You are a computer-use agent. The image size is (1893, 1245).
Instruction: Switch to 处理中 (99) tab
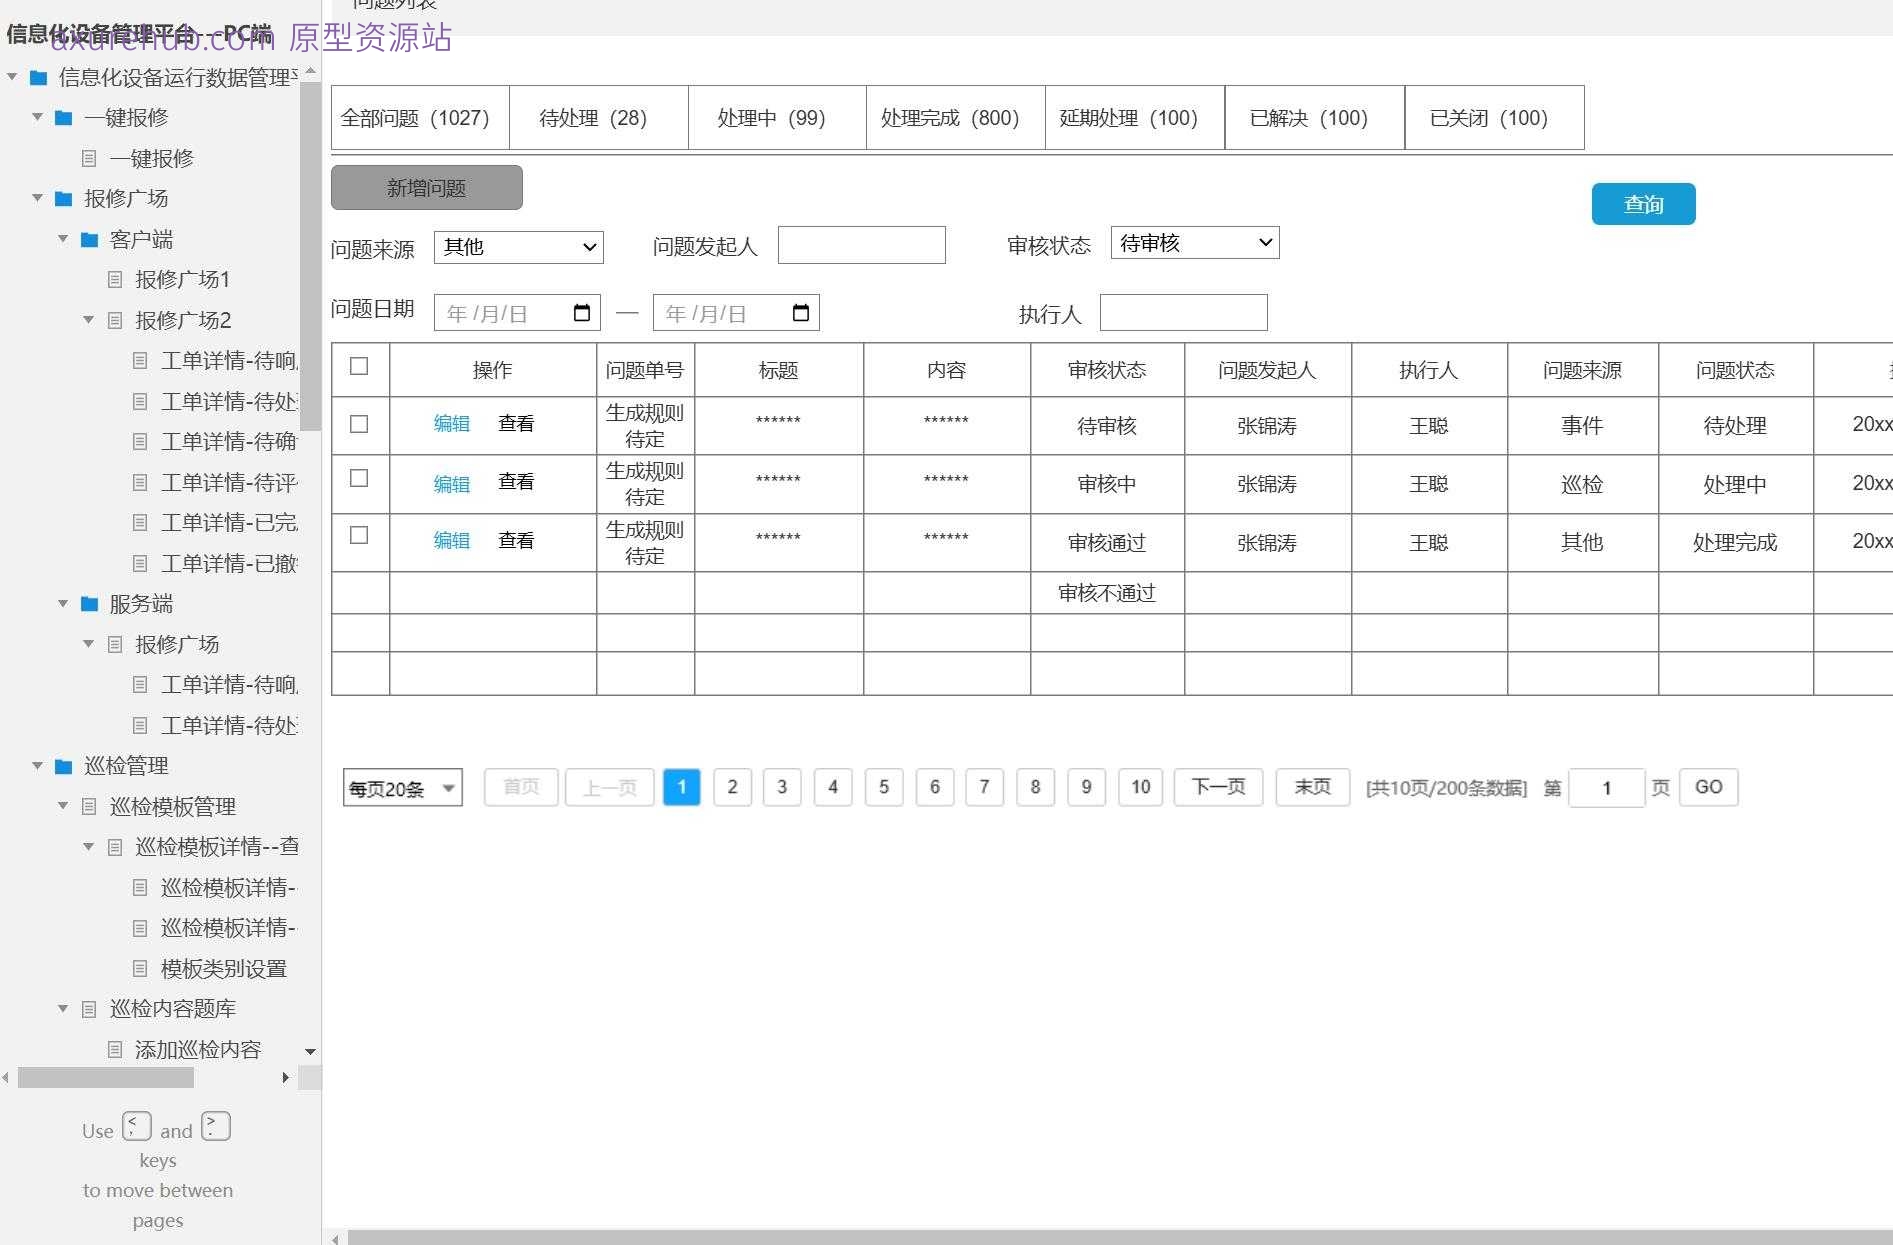tap(777, 118)
